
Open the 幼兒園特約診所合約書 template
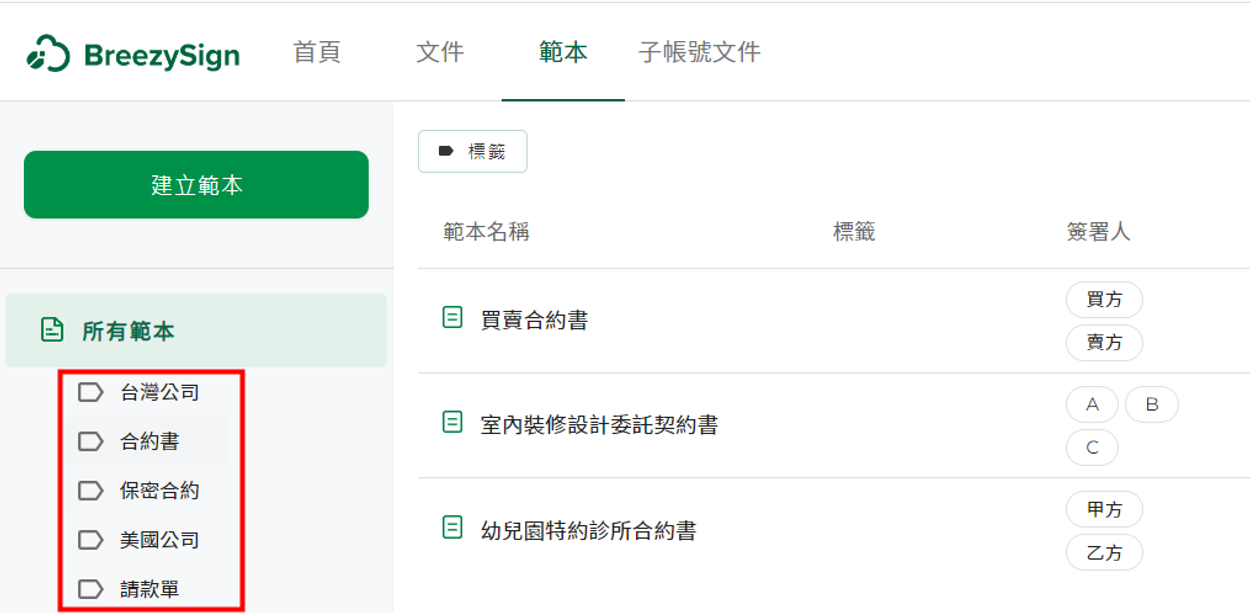(588, 530)
